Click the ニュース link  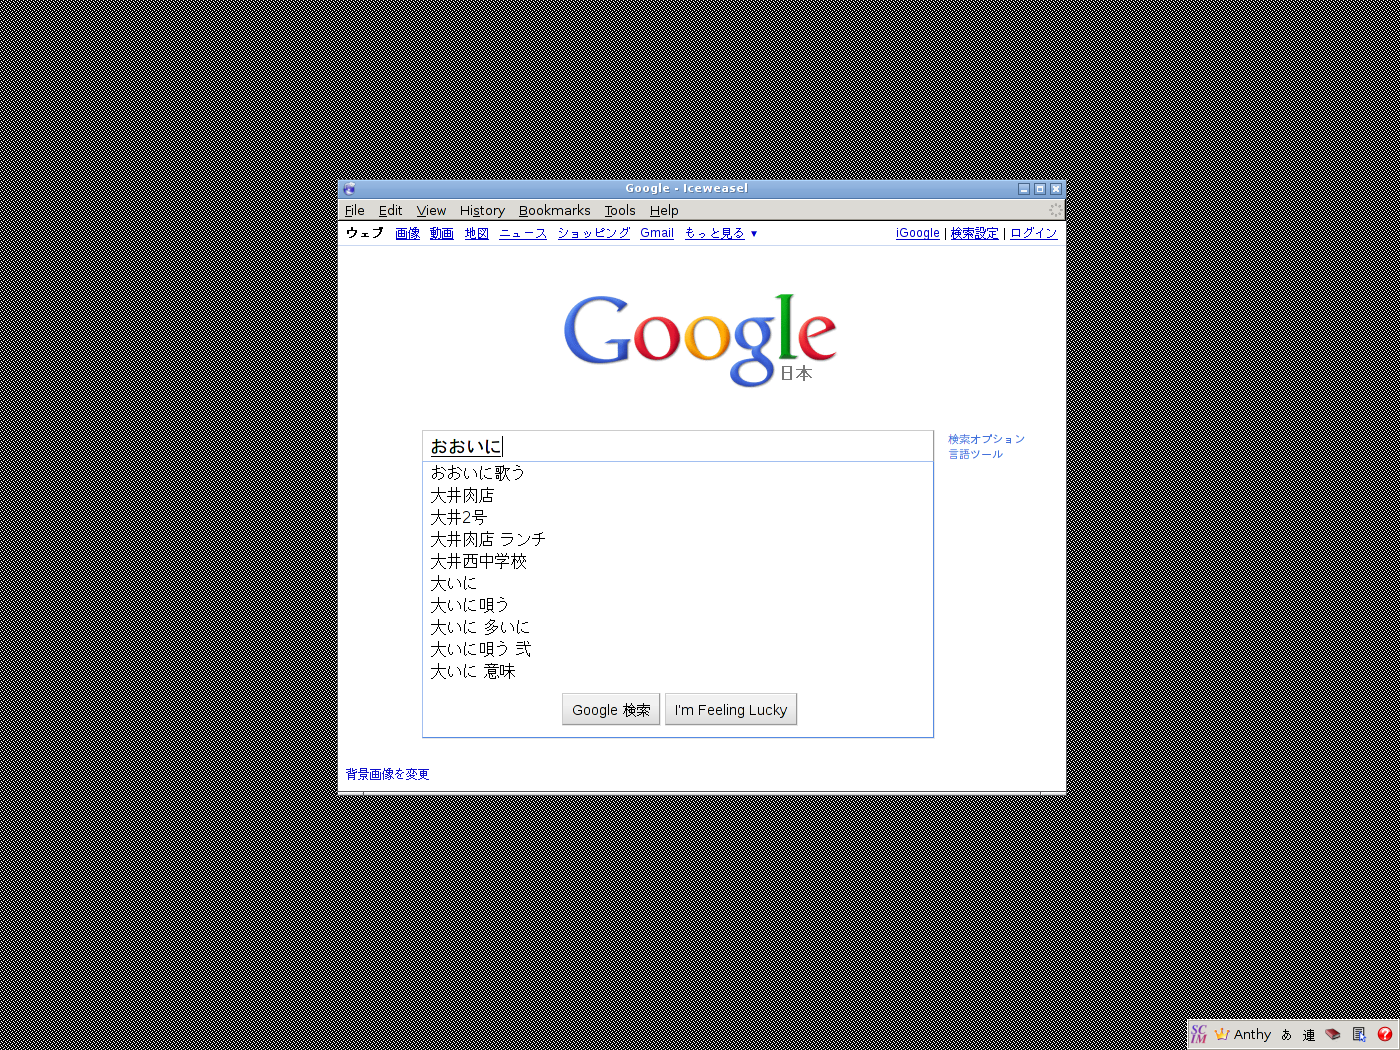[x=523, y=233]
